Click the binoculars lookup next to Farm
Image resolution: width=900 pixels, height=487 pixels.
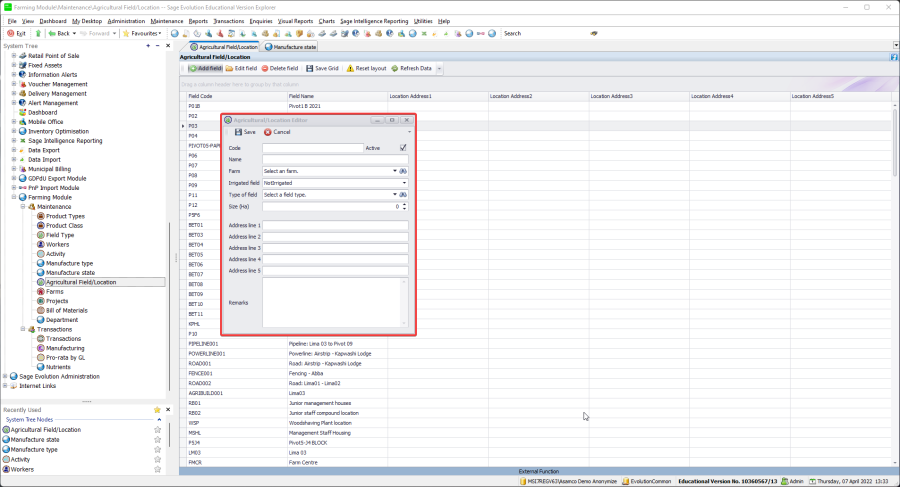pyautogui.click(x=403, y=171)
